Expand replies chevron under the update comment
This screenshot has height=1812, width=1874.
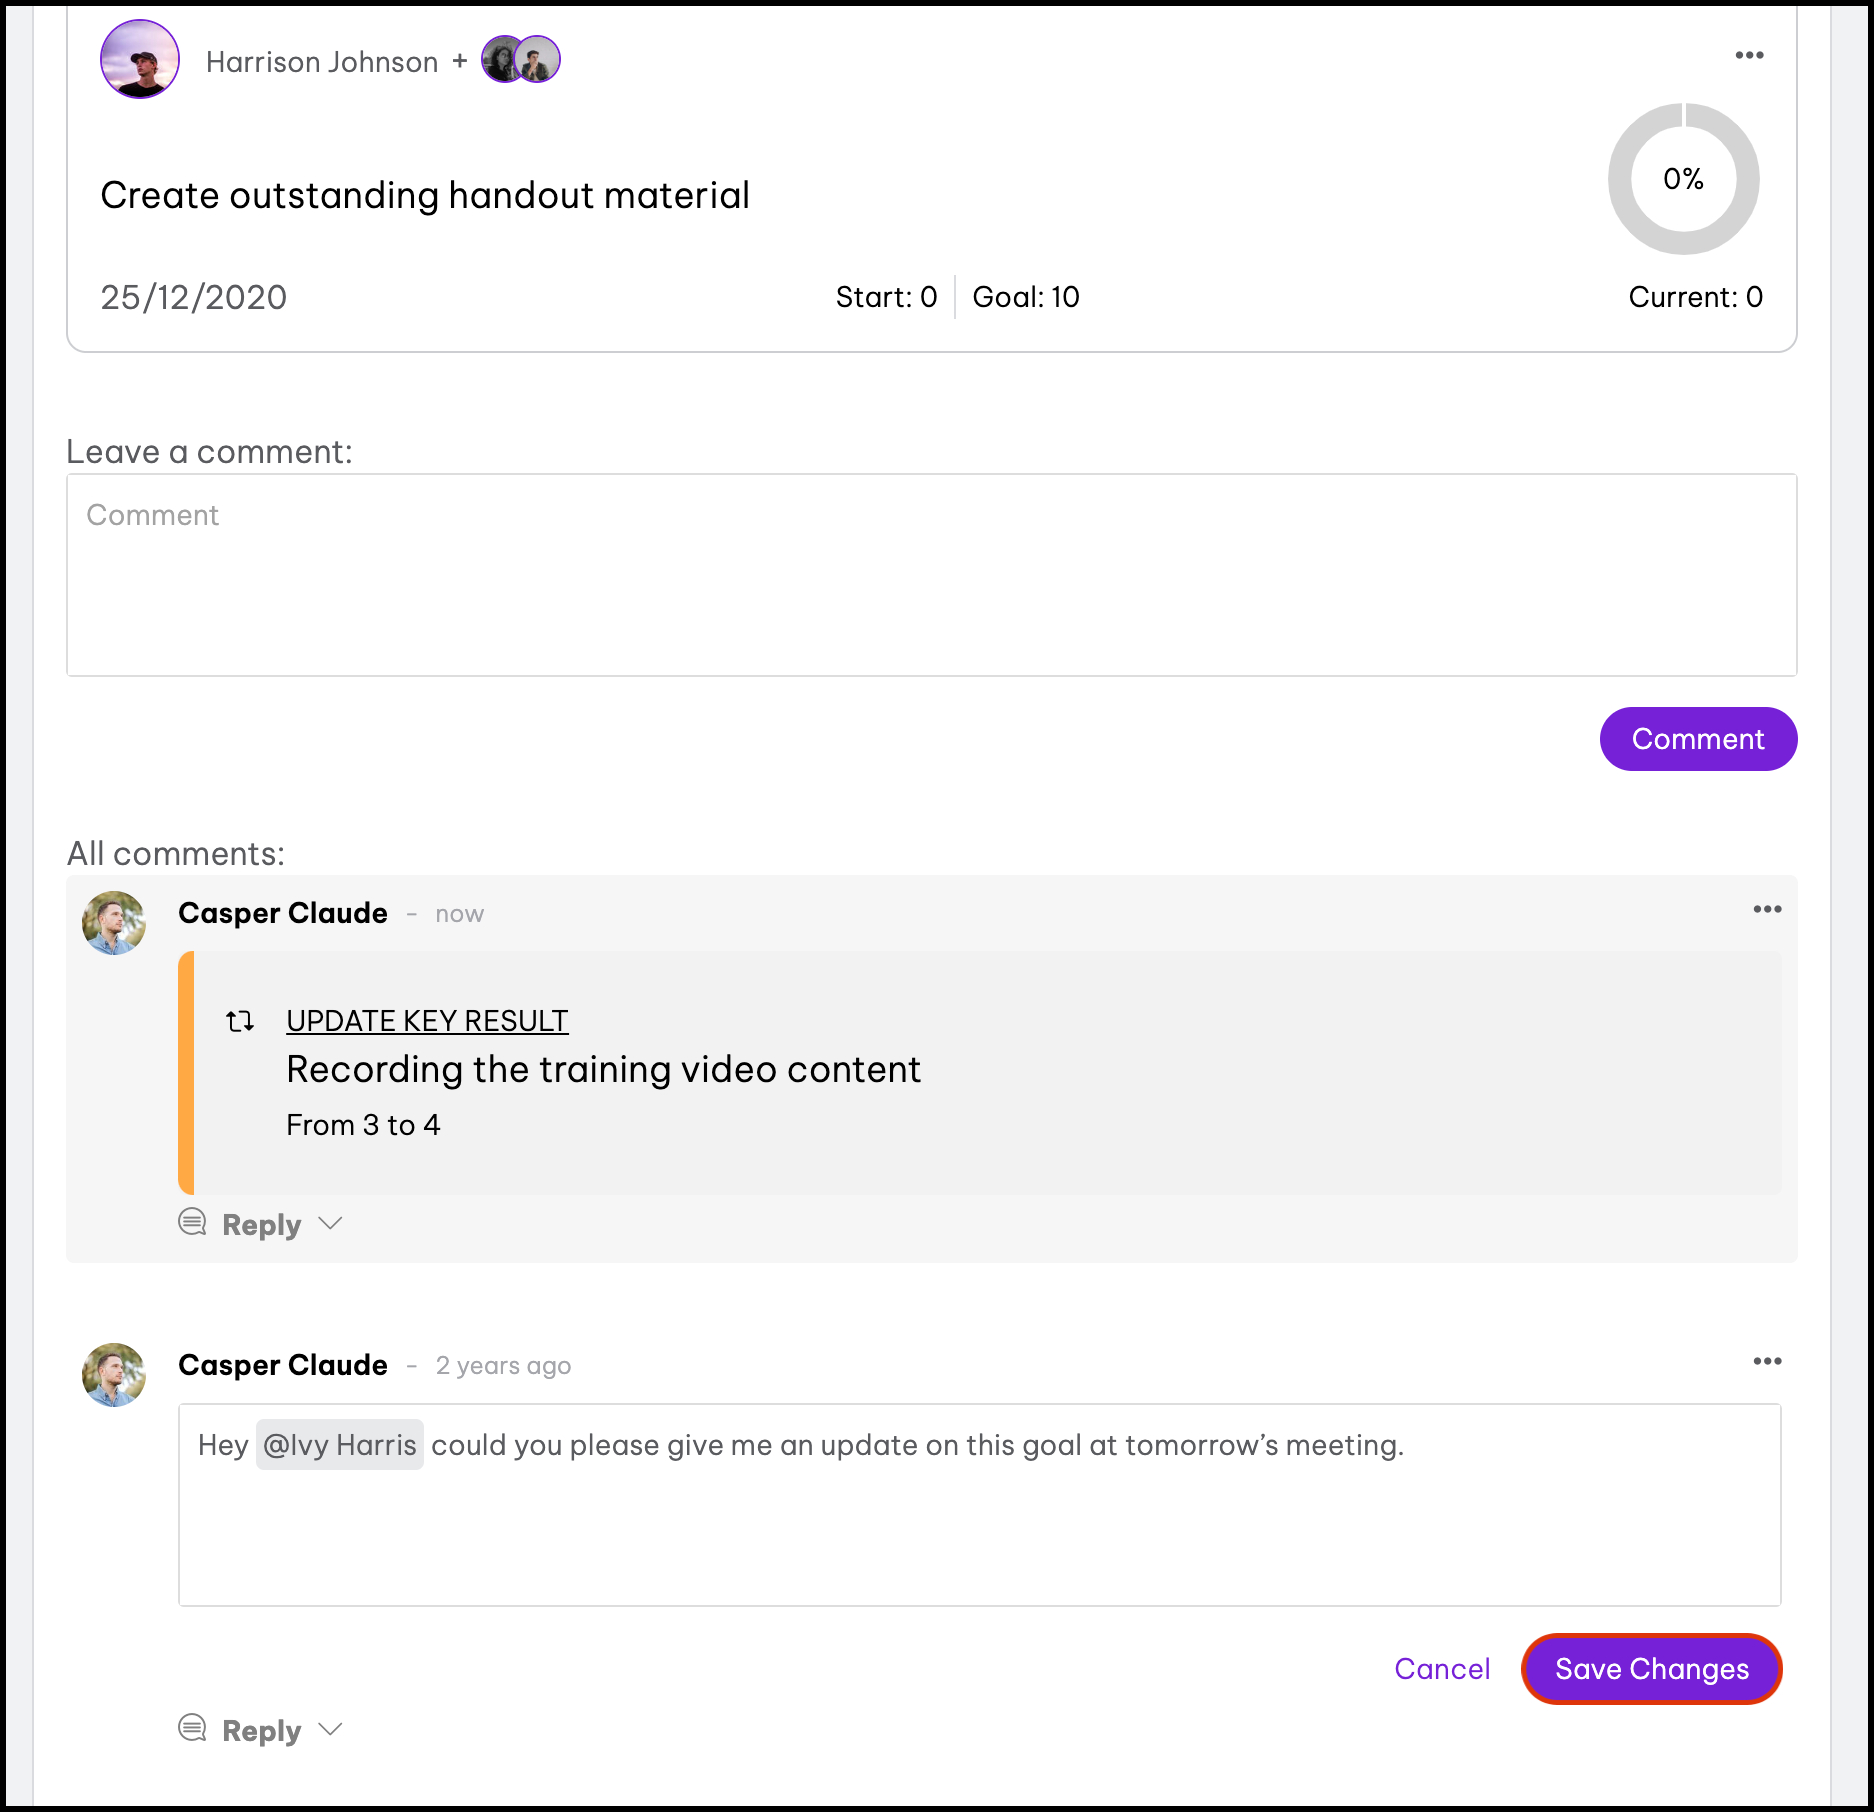(330, 1223)
